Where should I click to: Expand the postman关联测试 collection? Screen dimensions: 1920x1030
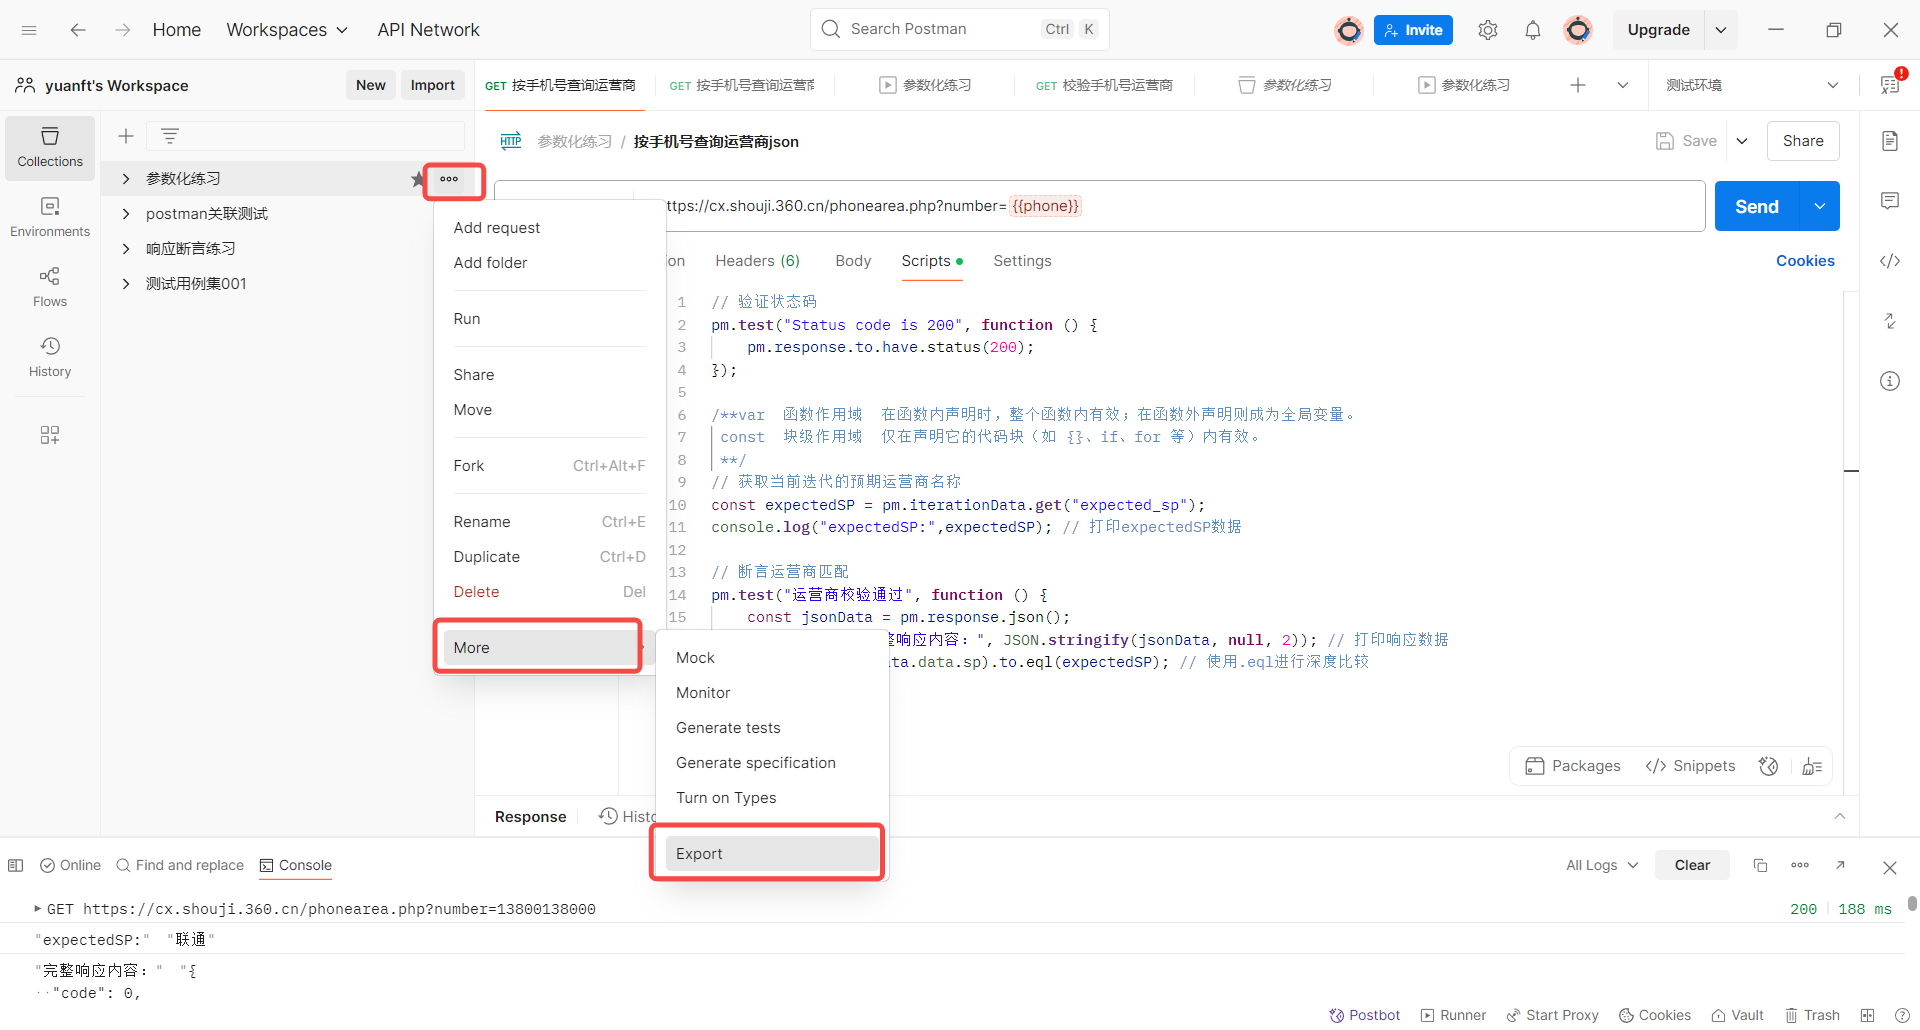pyautogui.click(x=126, y=214)
